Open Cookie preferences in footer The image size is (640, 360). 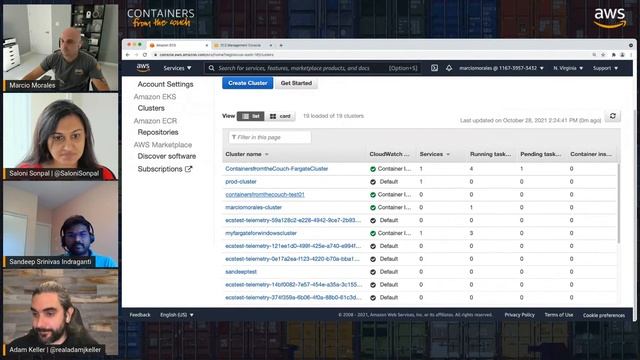click(x=604, y=316)
